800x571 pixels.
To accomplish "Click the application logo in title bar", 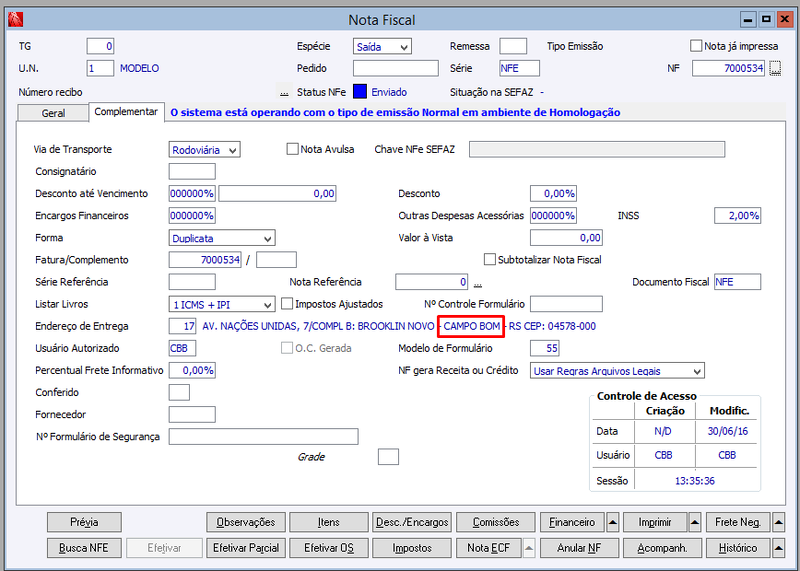I will pos(15,19).
